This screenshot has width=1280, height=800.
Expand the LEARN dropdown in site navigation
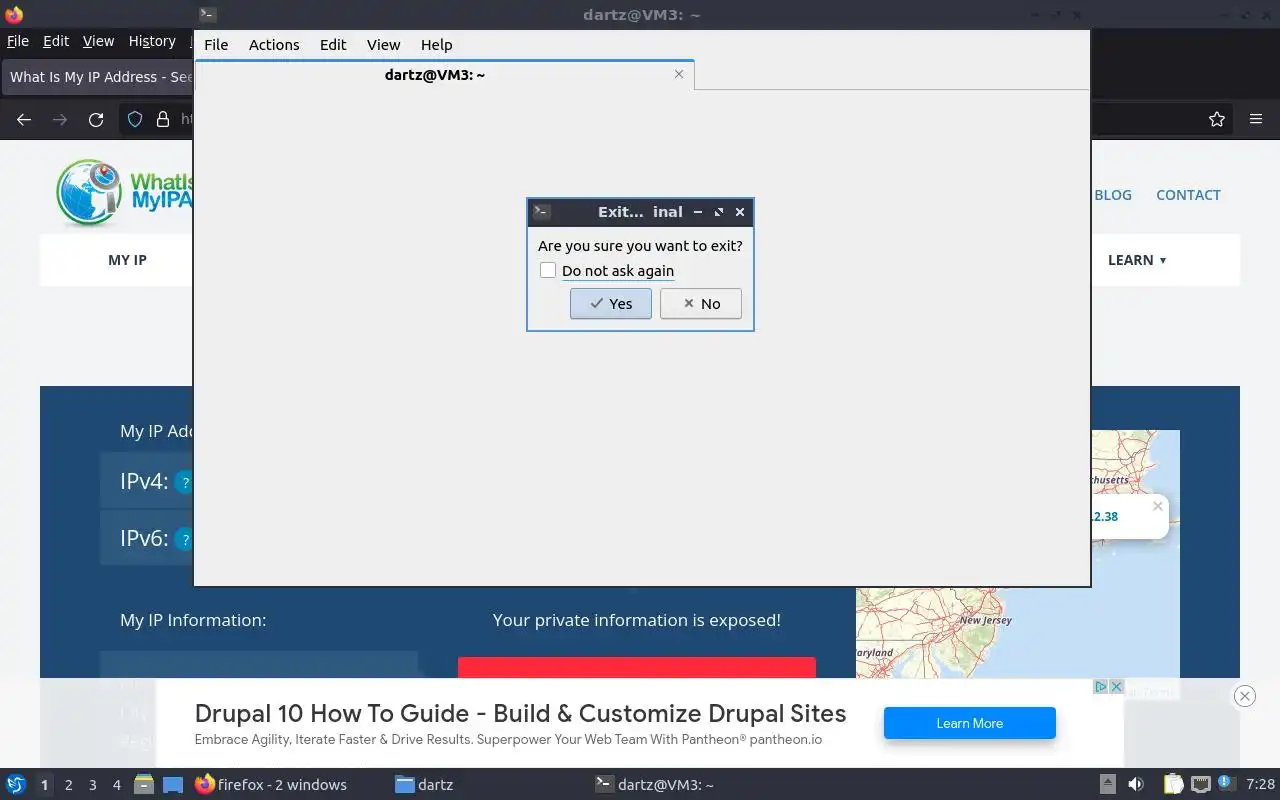[x=1137, y=260]
